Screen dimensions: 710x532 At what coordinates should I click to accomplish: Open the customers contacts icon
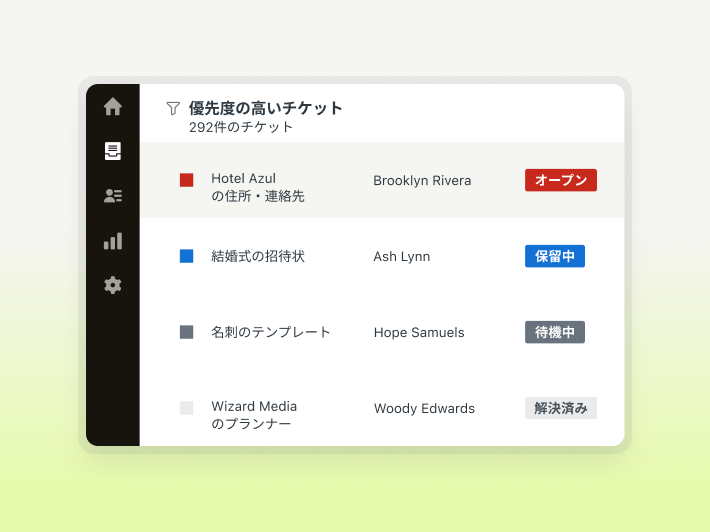pyautogui.click(x=113, y=196)
